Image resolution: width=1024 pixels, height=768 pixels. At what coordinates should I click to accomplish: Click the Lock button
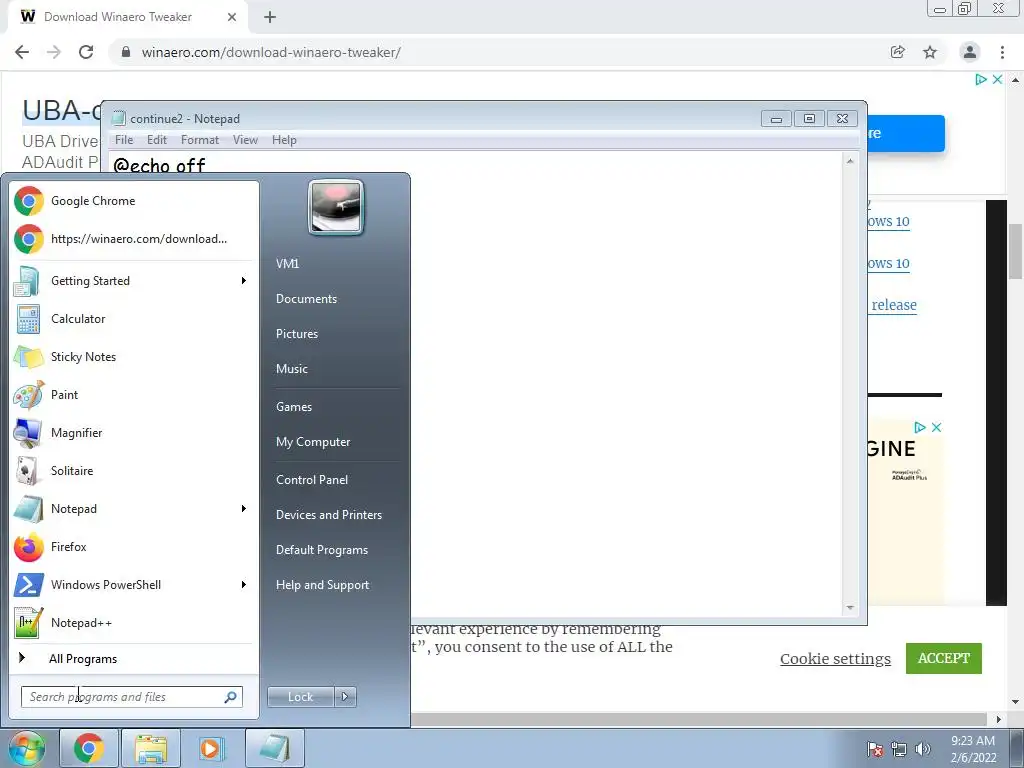click(301, 697)
